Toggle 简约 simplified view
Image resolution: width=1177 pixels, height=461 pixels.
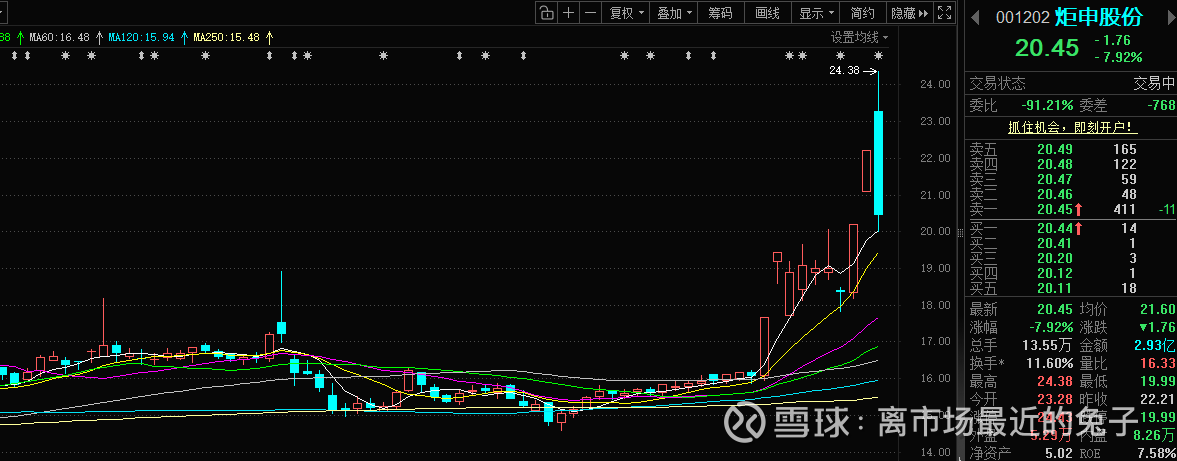(862, 12)
